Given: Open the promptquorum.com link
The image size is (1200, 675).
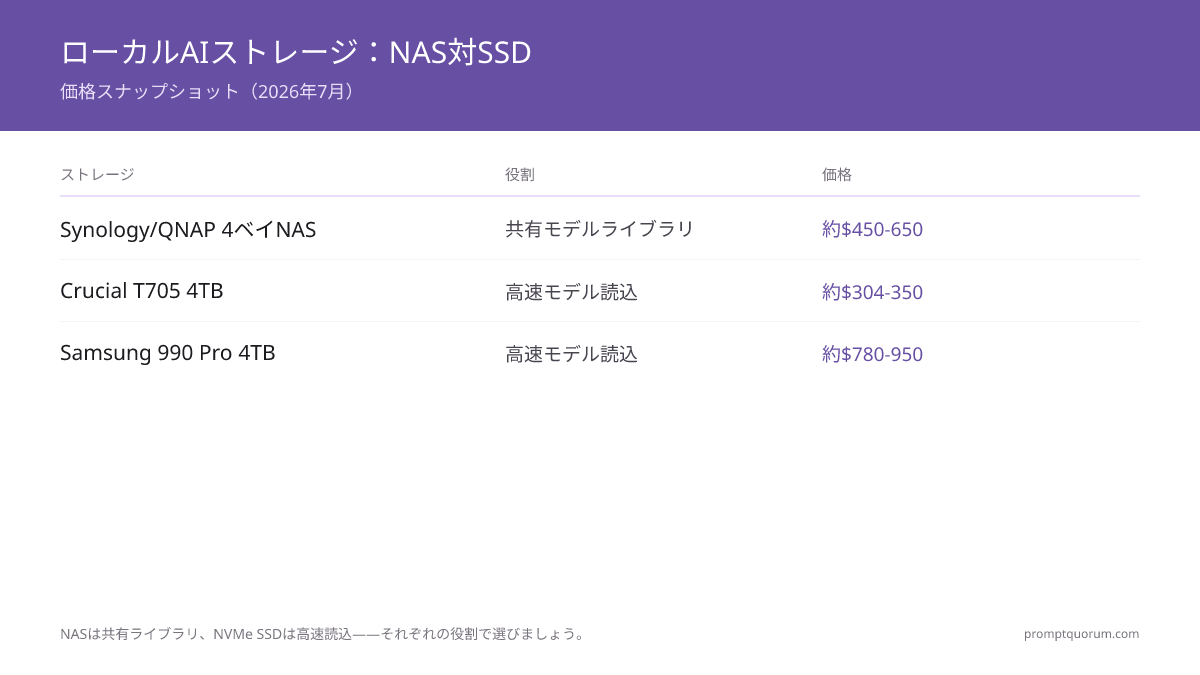Looking at the screenshot, I should pos(1082,634).
